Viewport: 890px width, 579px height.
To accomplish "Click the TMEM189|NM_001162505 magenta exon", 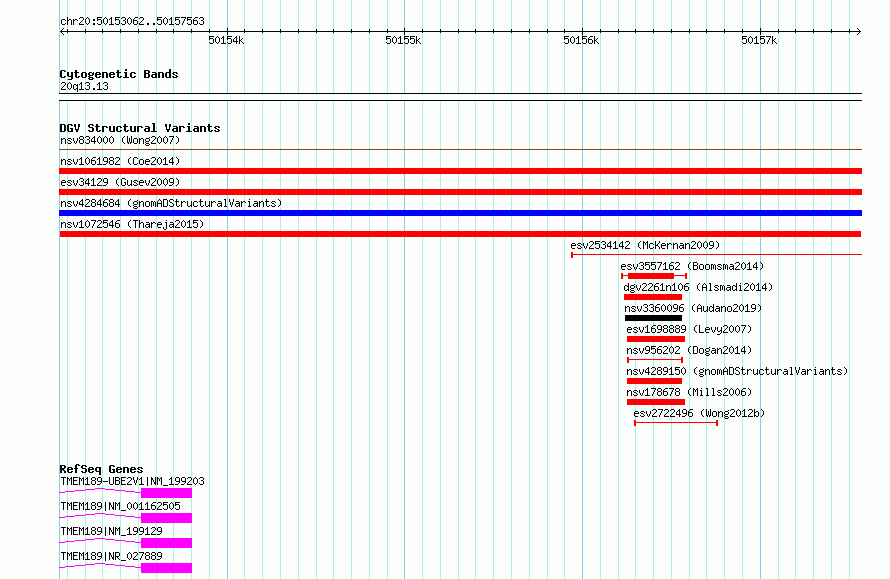I will [166, 518].
